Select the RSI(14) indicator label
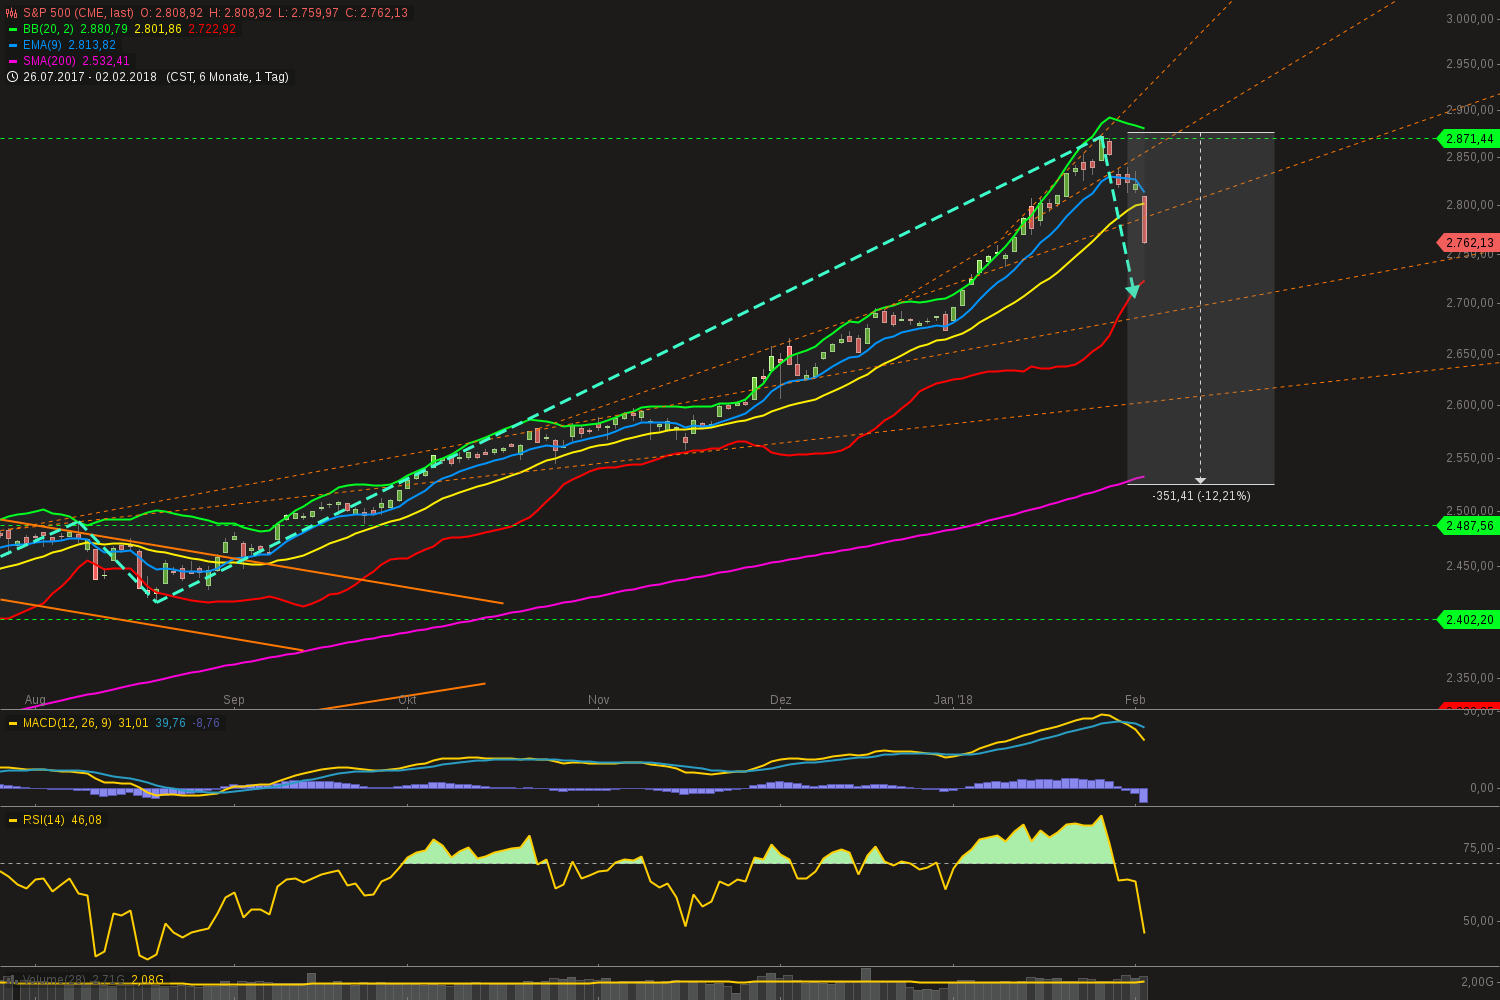1500x1000 pixels. point(44,820)
